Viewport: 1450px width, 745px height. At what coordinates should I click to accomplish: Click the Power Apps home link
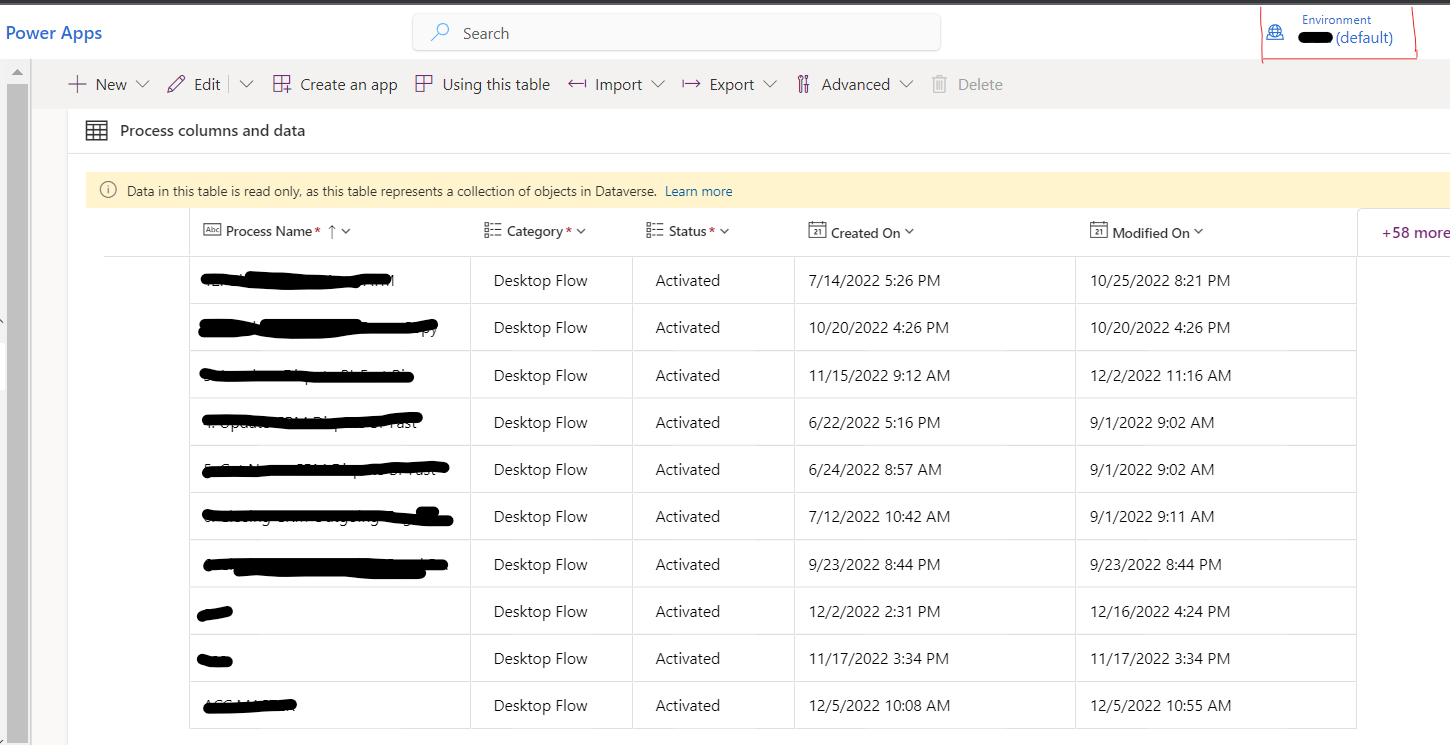point(53,32)
